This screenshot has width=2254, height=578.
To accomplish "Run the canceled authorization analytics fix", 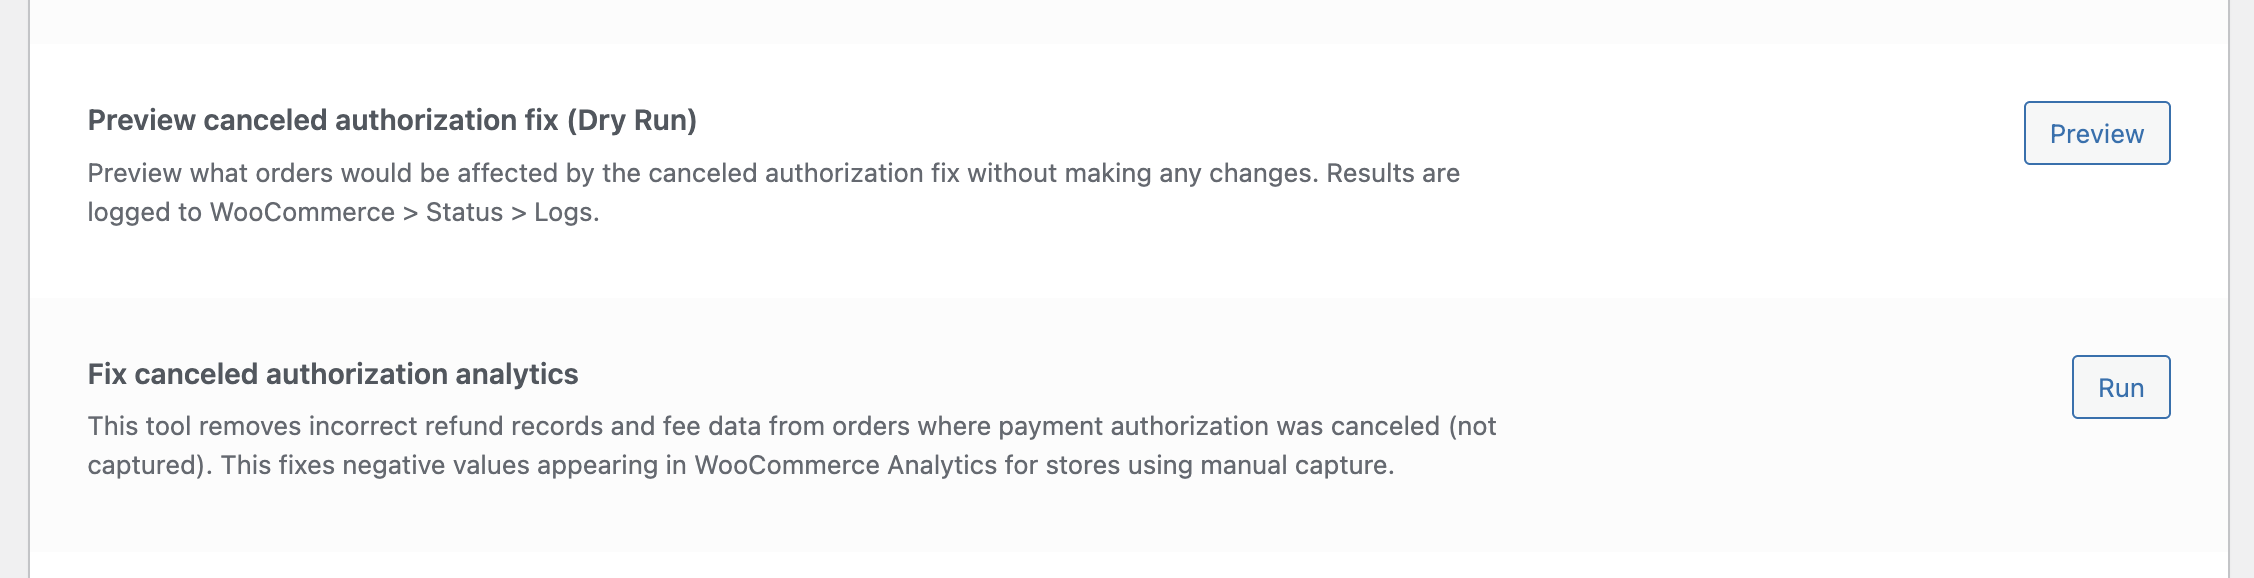I will (x=2120, y=387).
